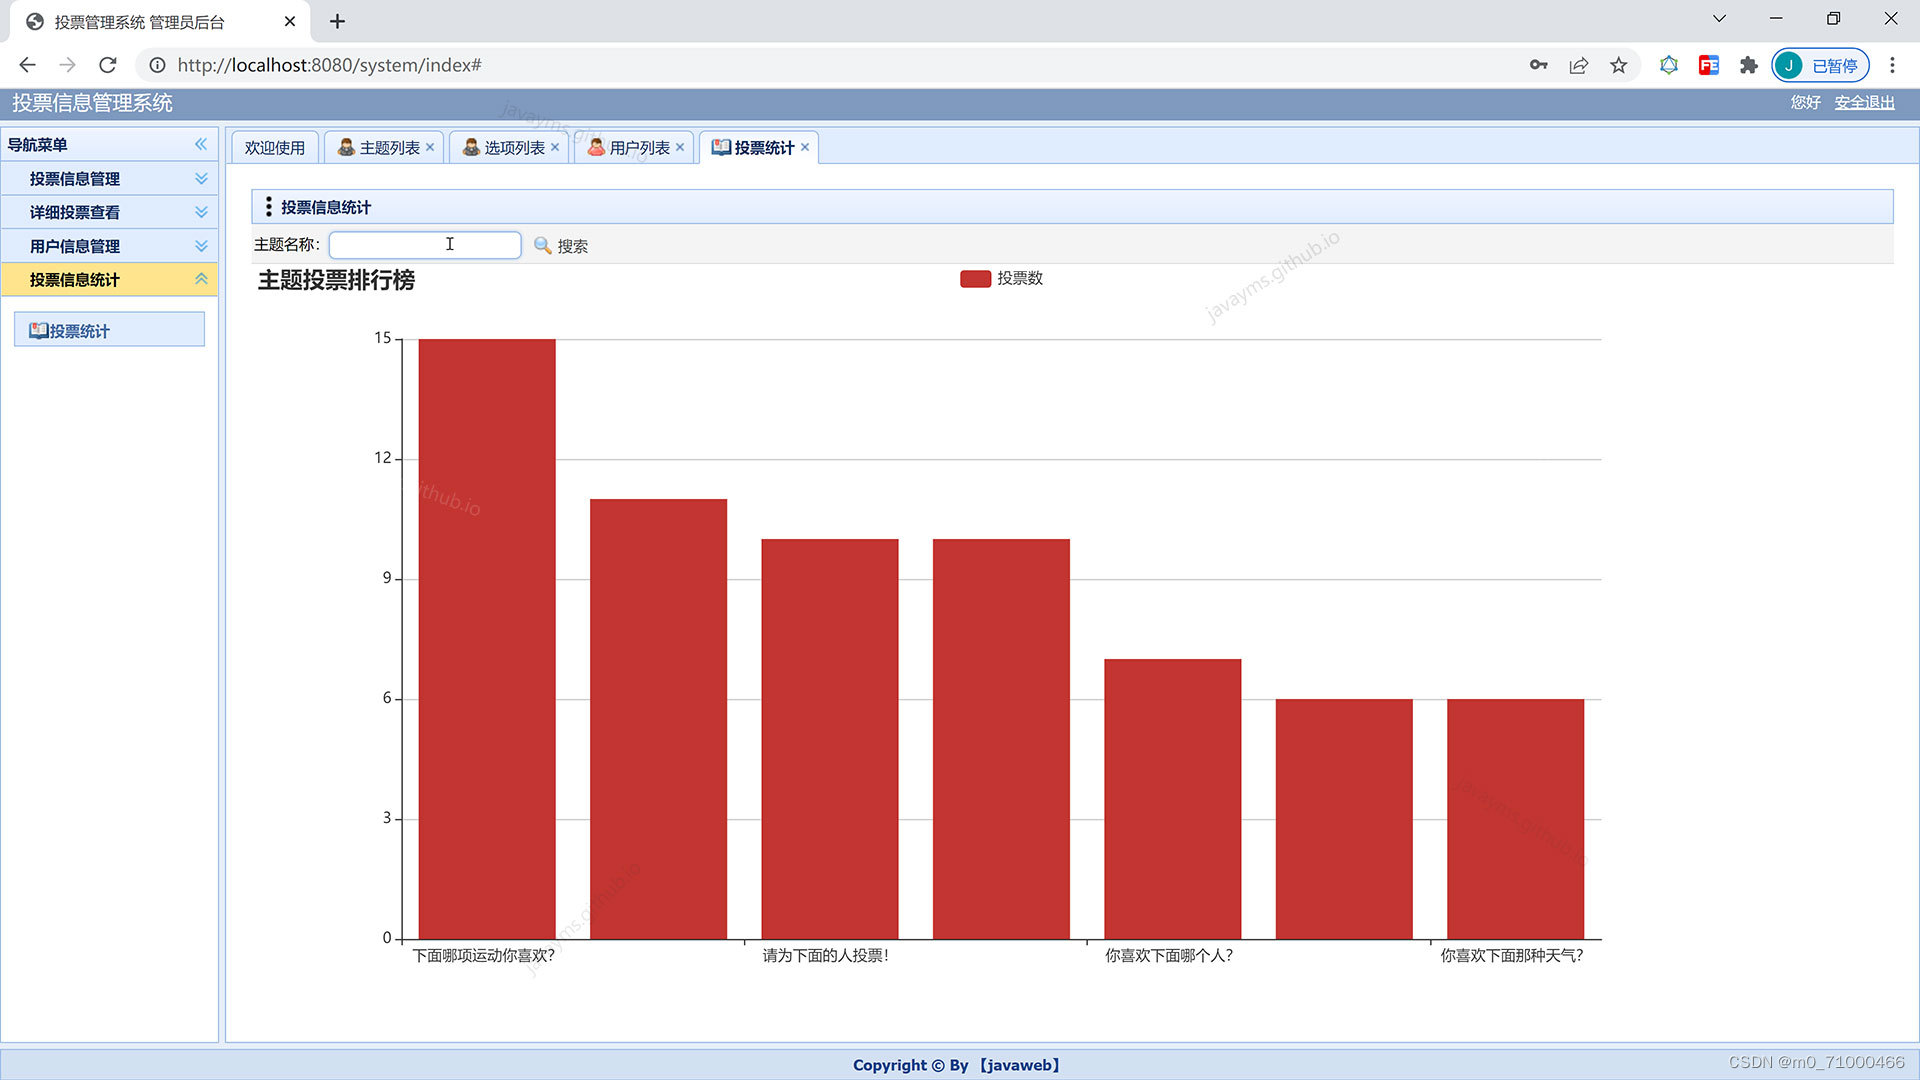
Task: Close the 选项列表 tab
Action: click(555, 147)
